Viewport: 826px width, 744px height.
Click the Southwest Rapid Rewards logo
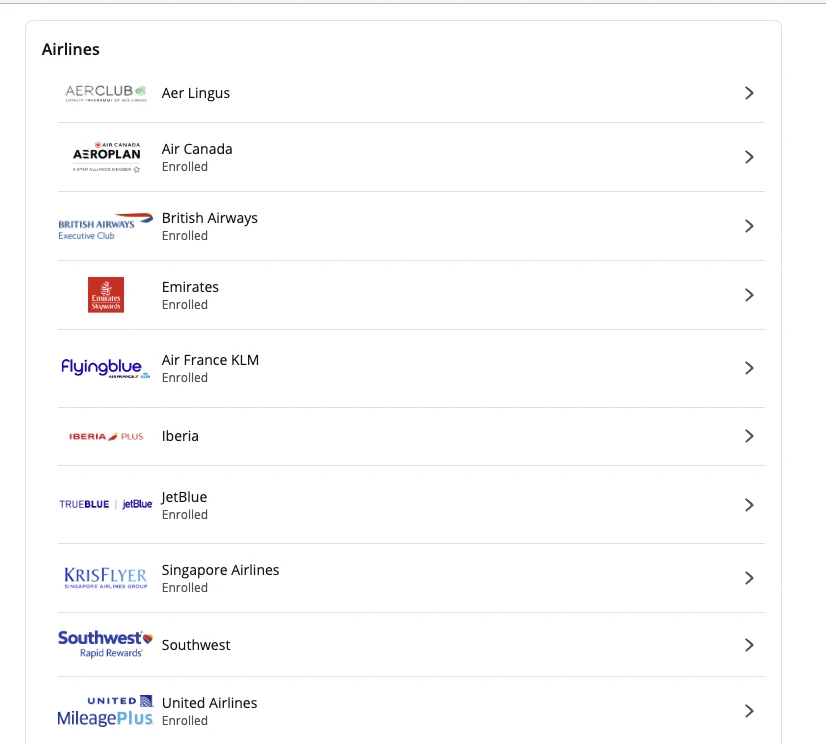[x=104, y=644]
